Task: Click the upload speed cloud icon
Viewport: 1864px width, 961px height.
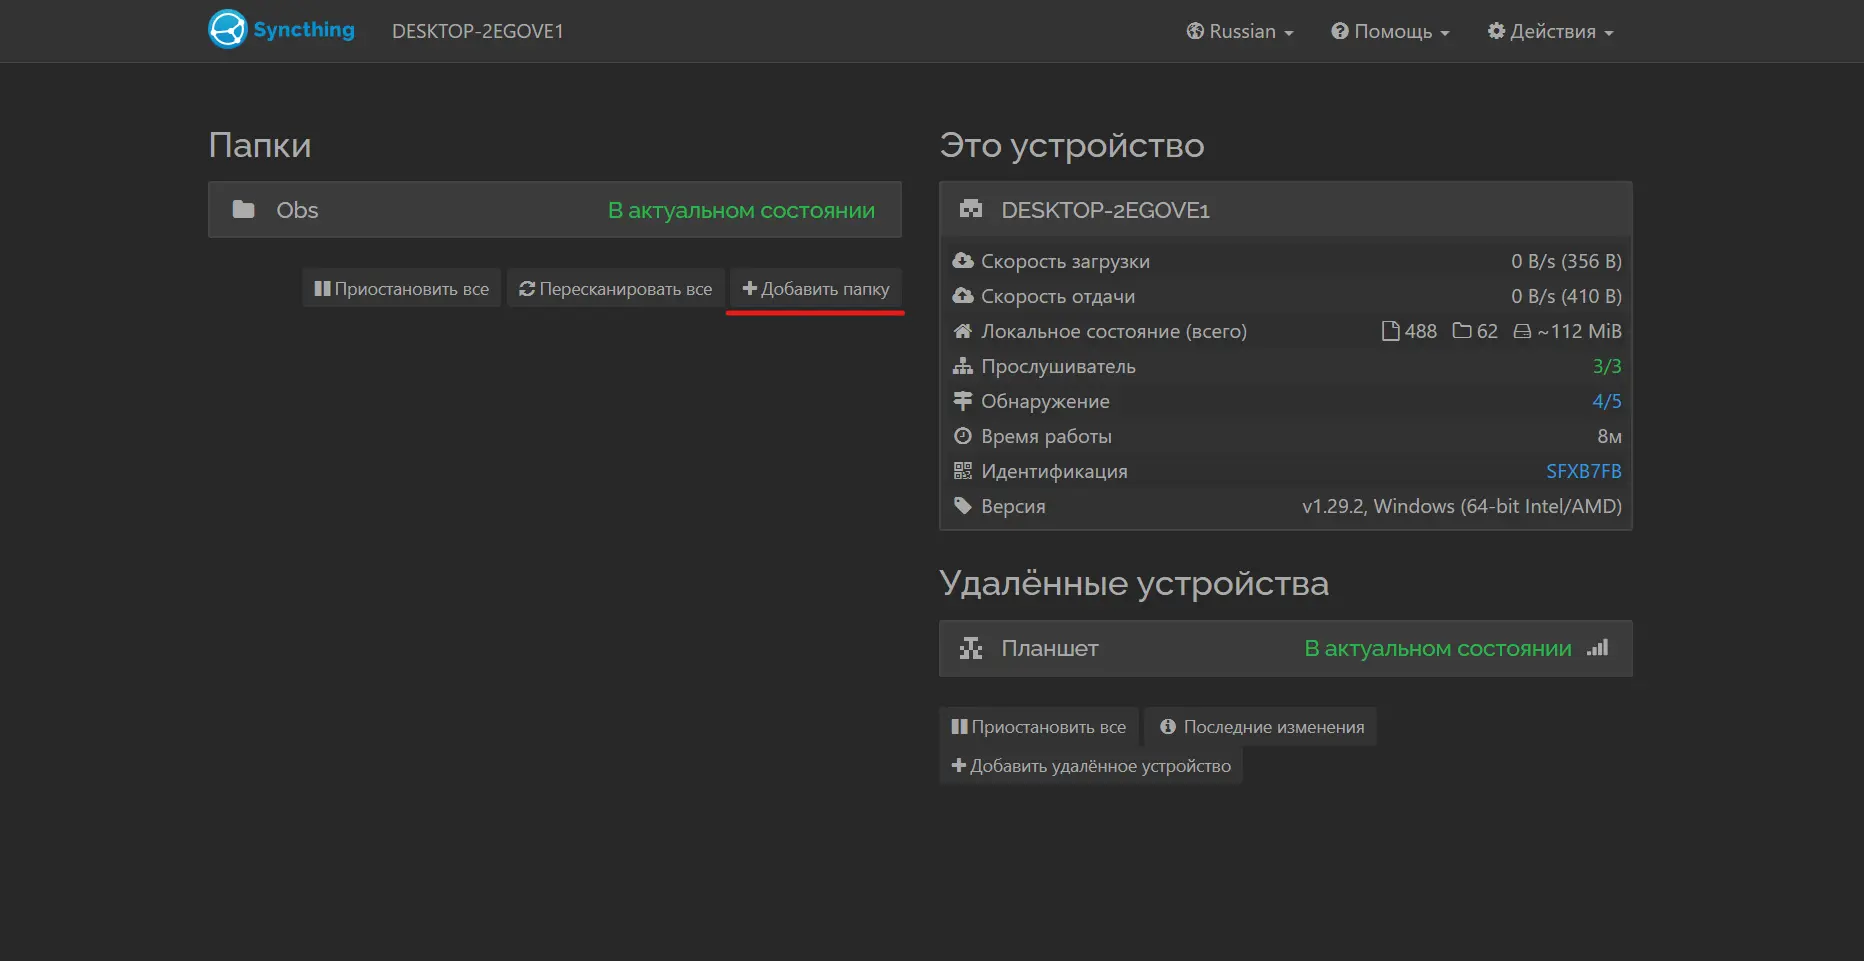Action: pos(963,295)
